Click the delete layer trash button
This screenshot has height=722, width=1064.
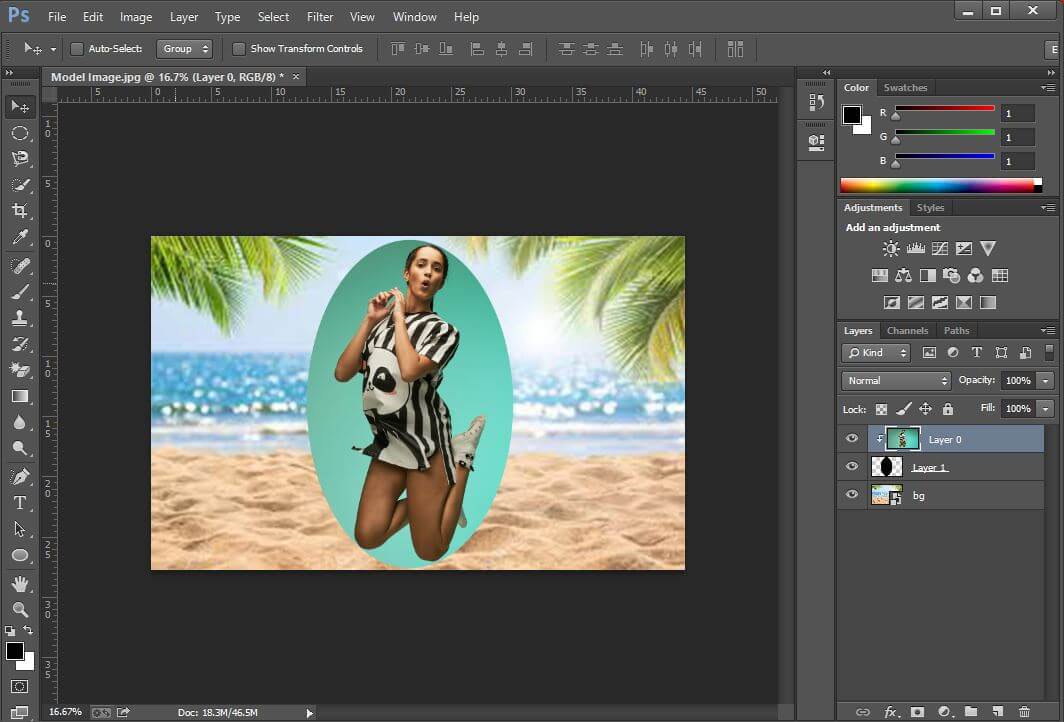coord(1023,711)
